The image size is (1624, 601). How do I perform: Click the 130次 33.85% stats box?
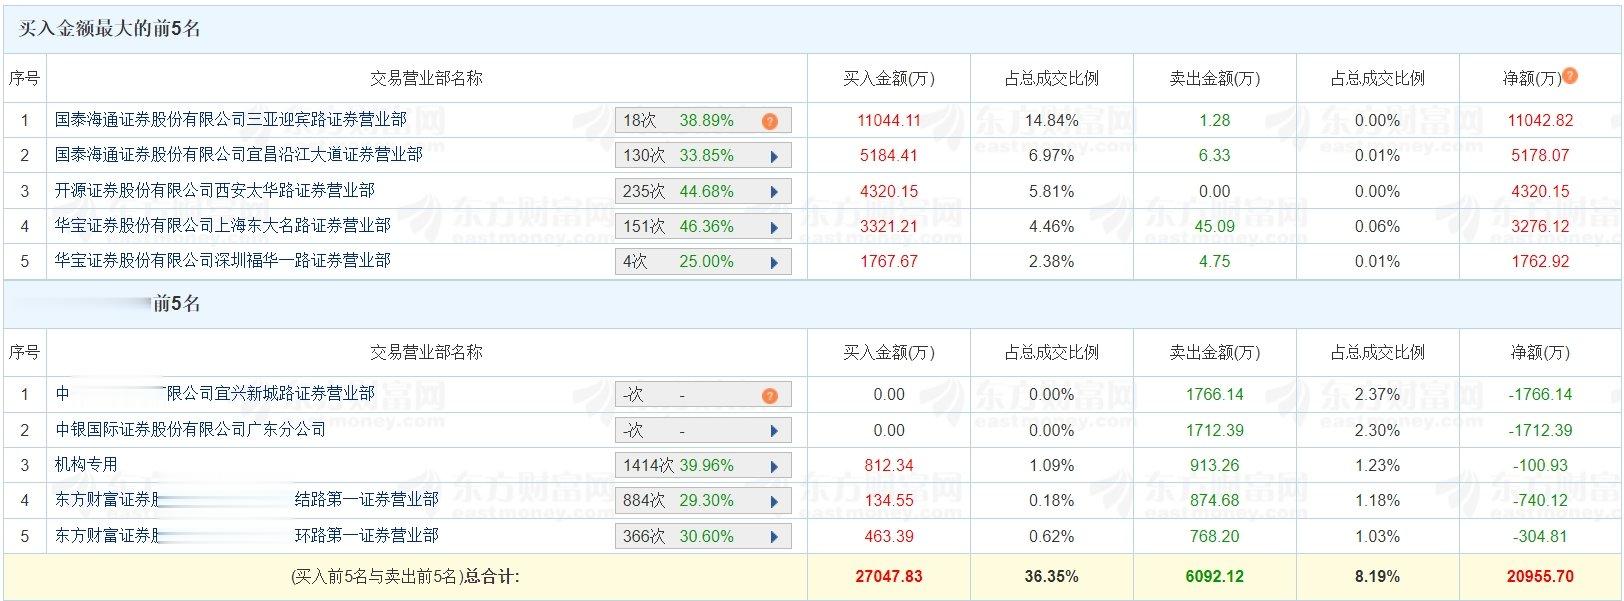point(703,155)
